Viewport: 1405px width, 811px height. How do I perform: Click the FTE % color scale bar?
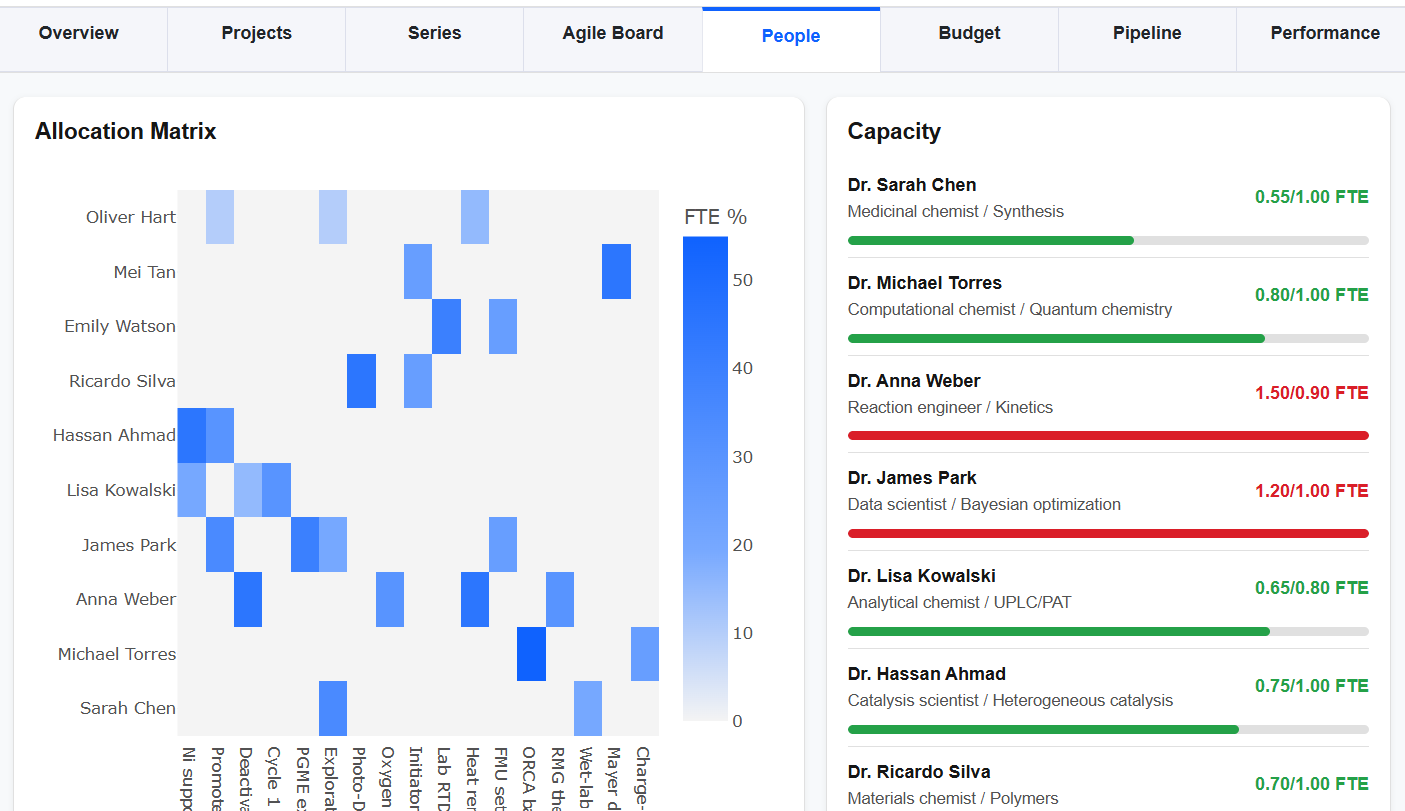point(705,478)
